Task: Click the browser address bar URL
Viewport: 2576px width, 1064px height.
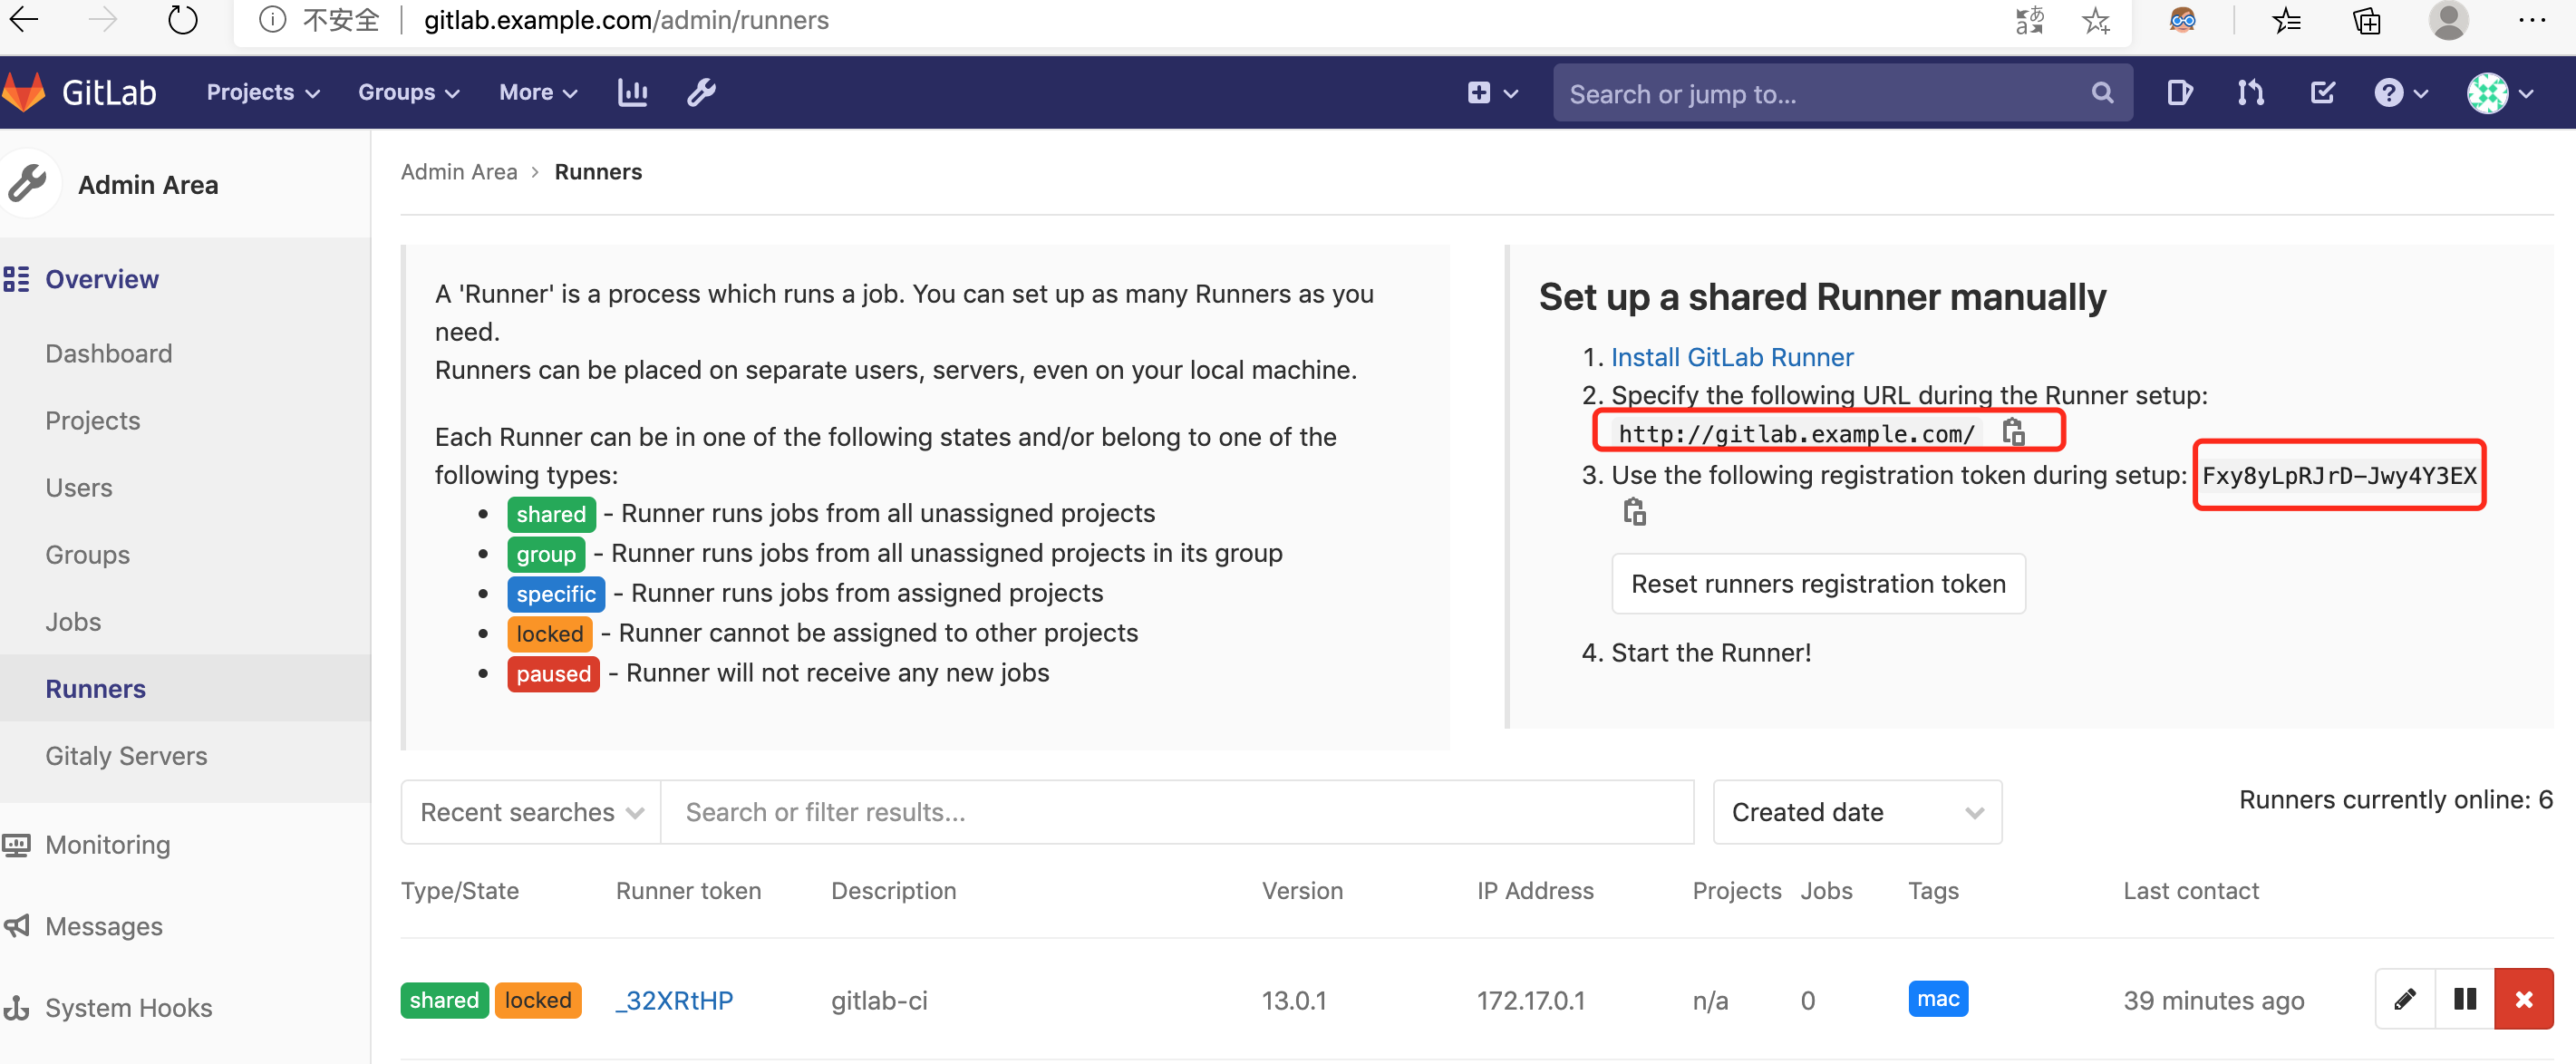Action: click(626, 20)
